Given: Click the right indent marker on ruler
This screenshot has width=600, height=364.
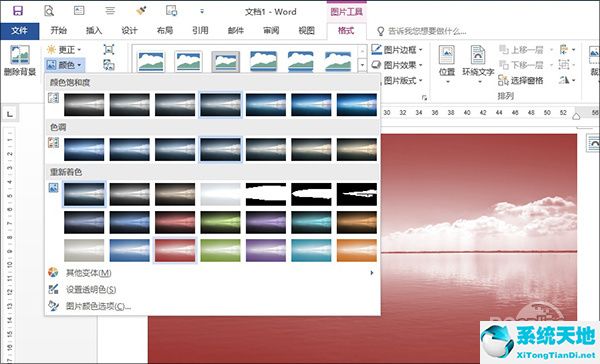Looking at the screenshot, I should 576,116.
